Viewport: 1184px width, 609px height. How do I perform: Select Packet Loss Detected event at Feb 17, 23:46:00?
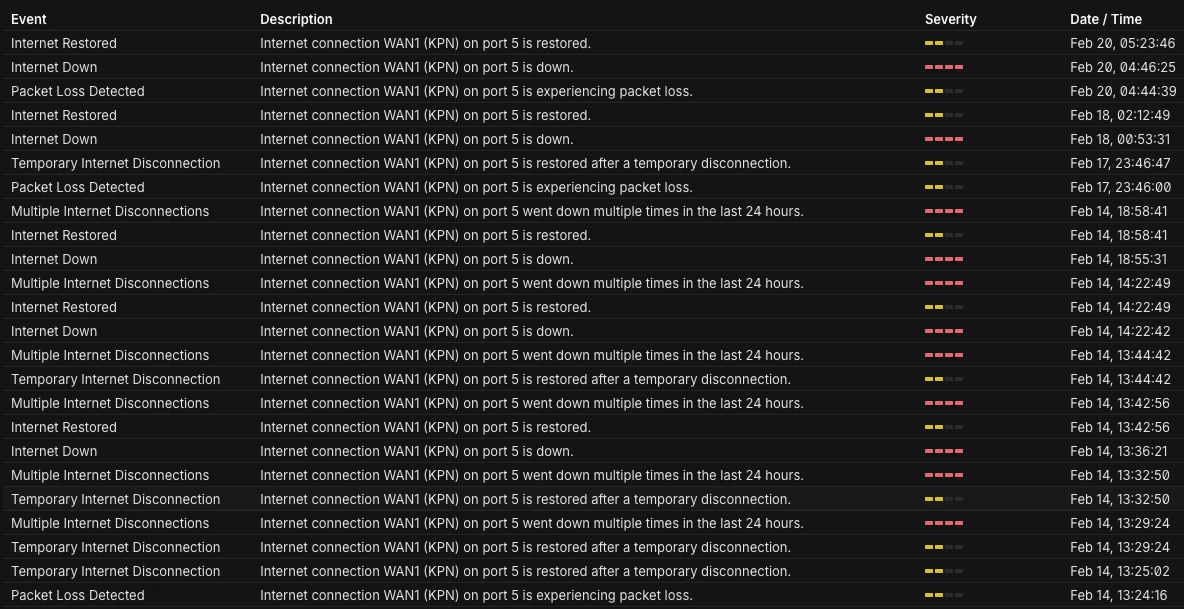78,187
